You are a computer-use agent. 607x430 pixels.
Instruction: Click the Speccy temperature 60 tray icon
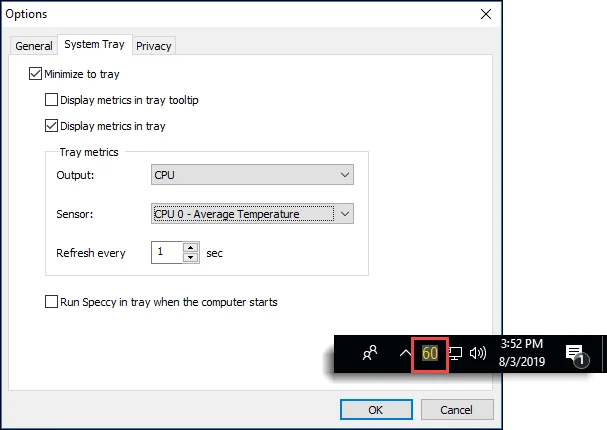(430, 354)
